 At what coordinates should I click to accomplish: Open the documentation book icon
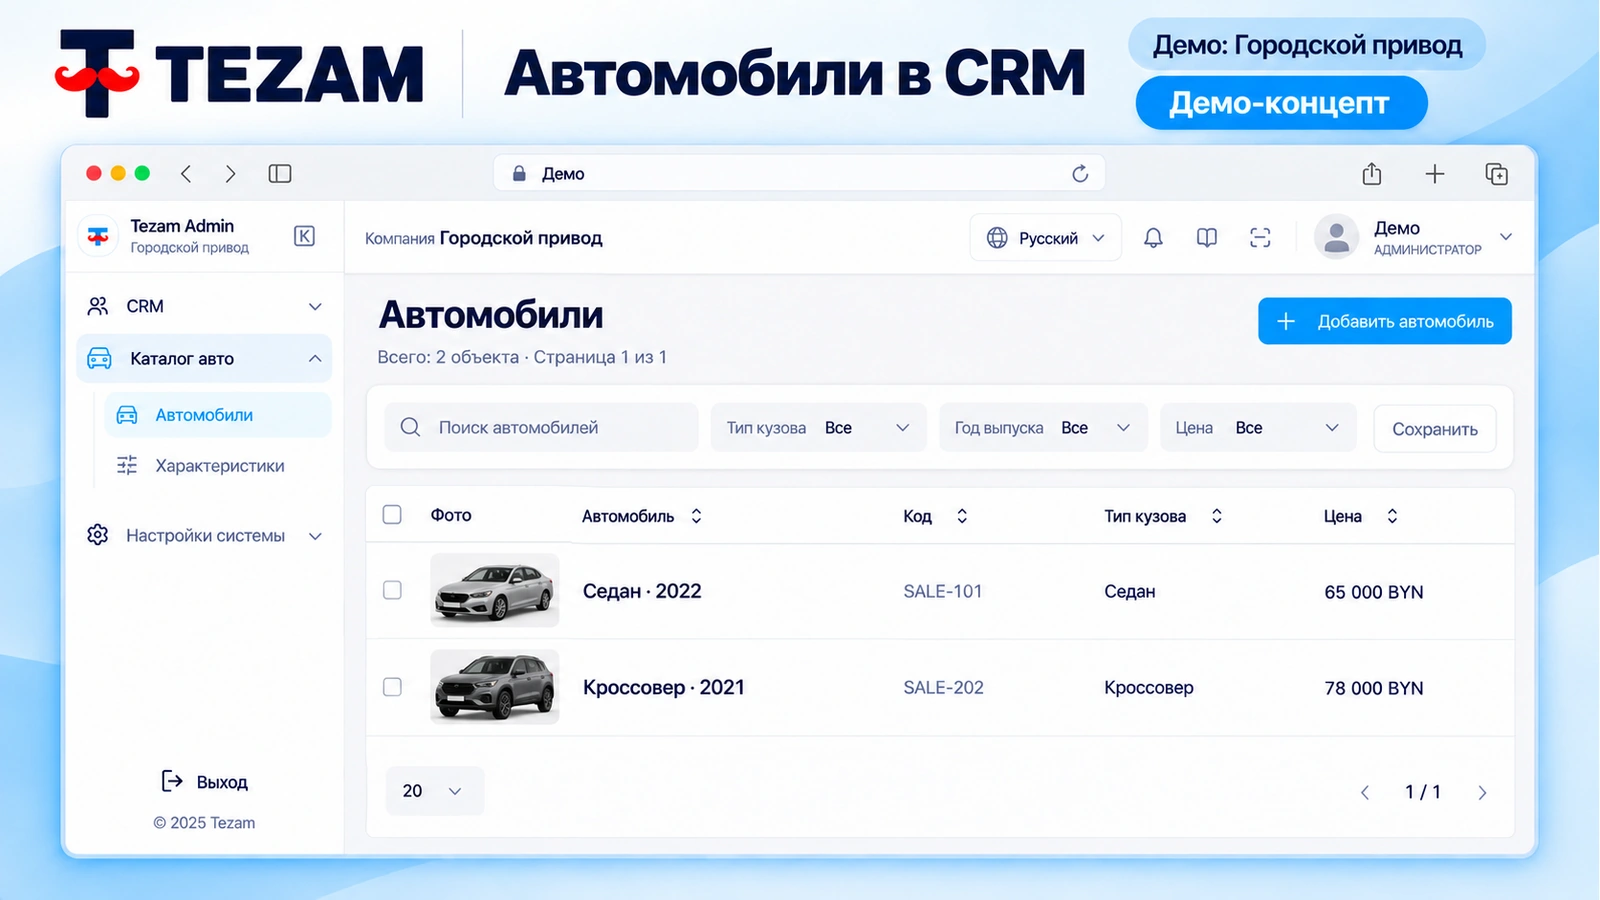point(1207,238)
